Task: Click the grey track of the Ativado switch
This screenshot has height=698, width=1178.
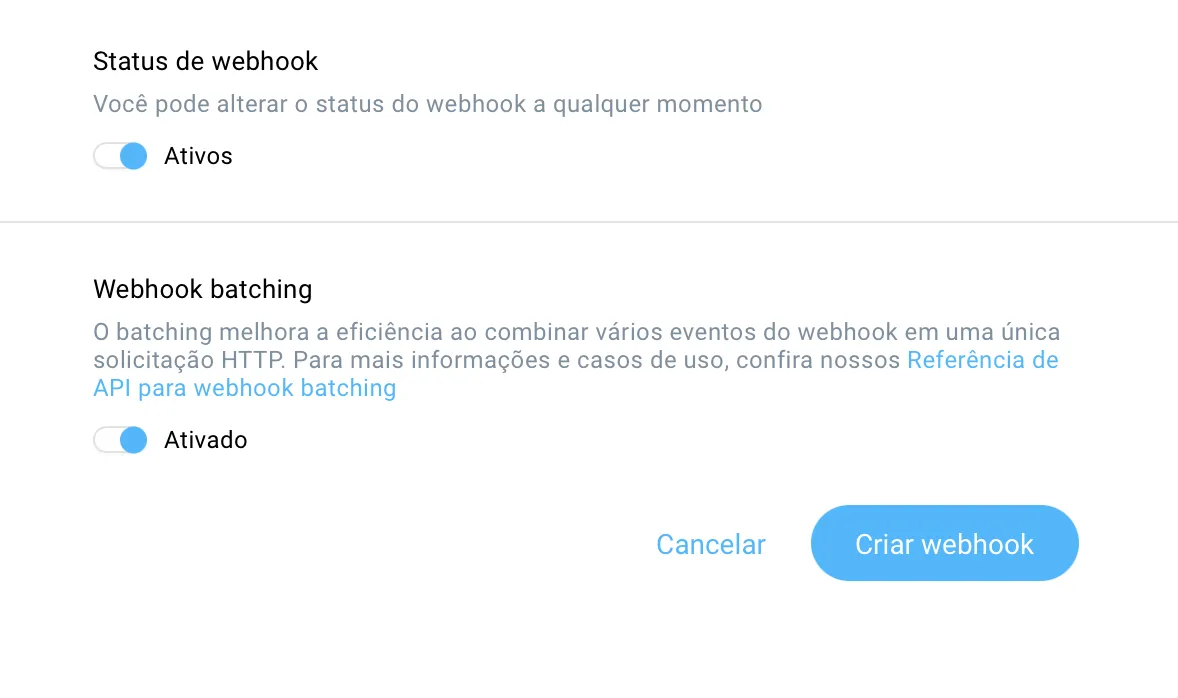Action: point(106,440)
